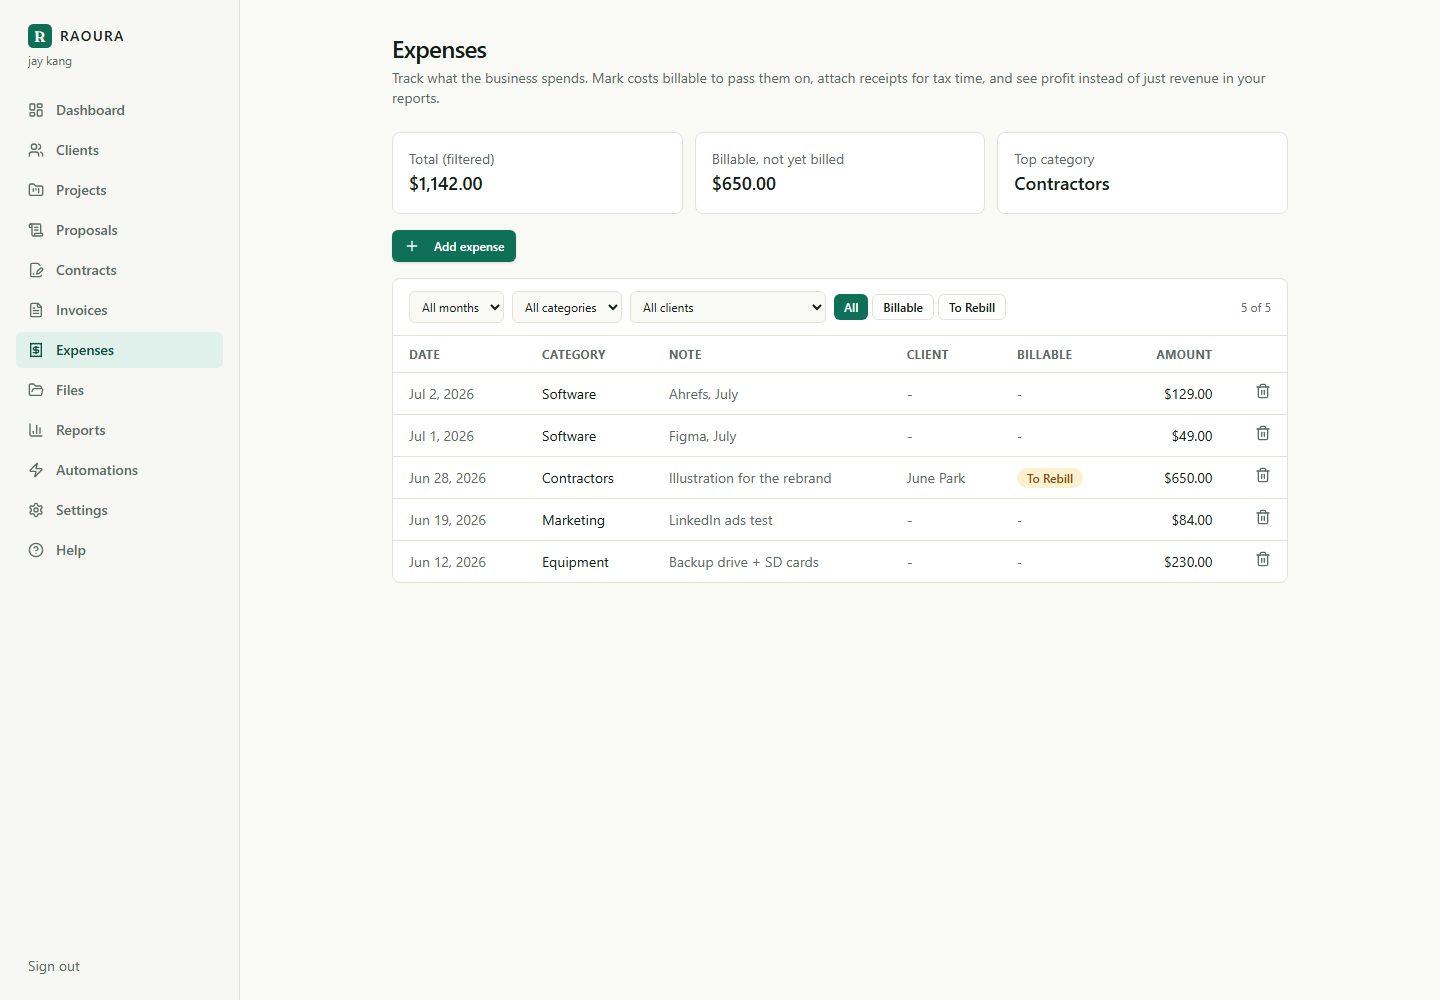This screenshot has height=1000, width=1440.
Task: Click the BILLABLE column header
Action: (x=1044, y=354)
